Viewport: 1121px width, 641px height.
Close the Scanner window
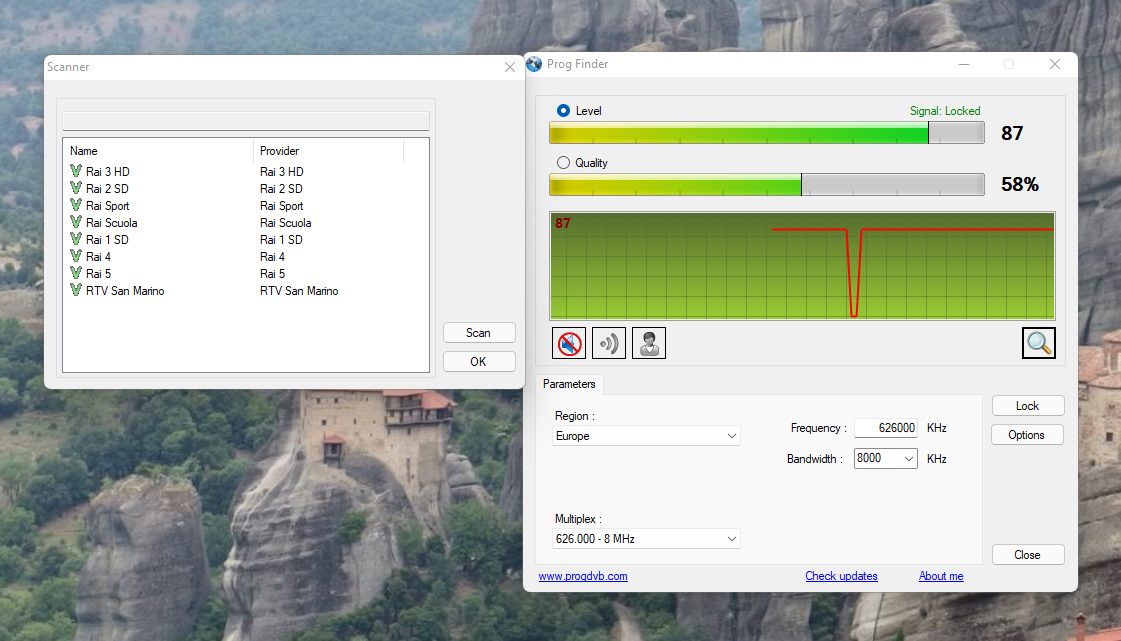[510, 67]
